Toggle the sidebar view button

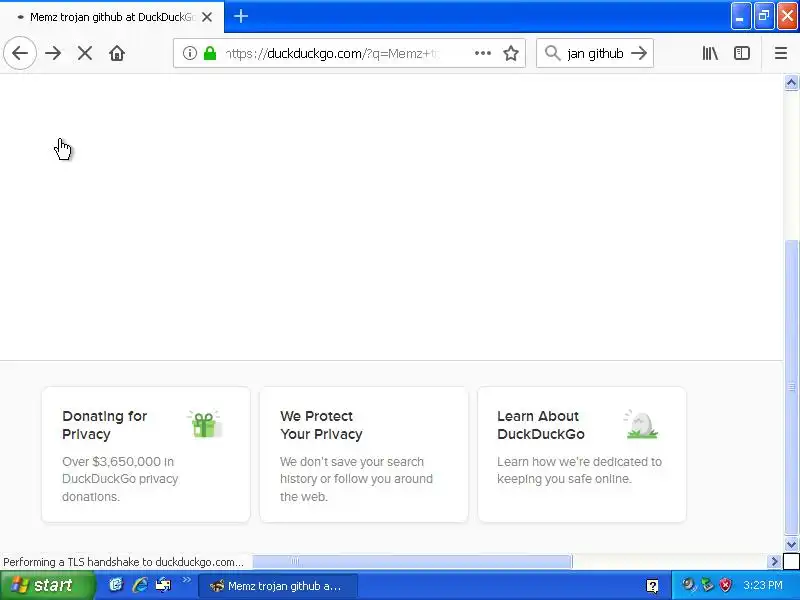click(x=742, y=53)
